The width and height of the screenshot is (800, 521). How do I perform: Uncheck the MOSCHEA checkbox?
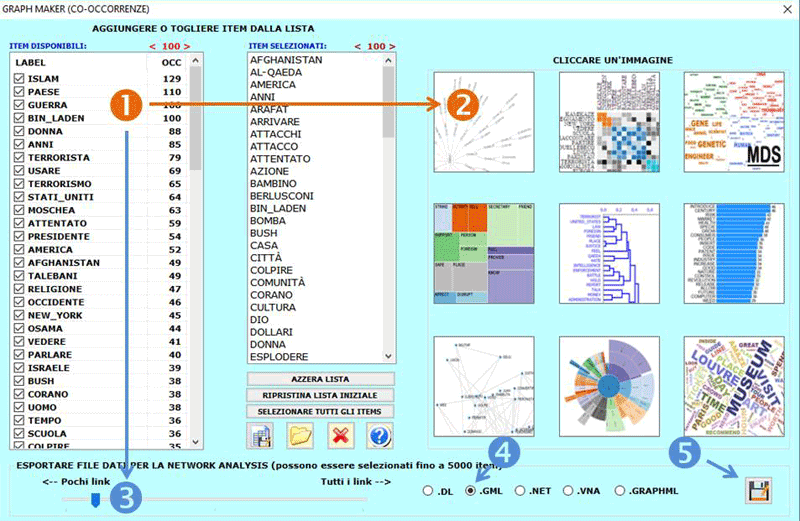click(x=19, y=210)
